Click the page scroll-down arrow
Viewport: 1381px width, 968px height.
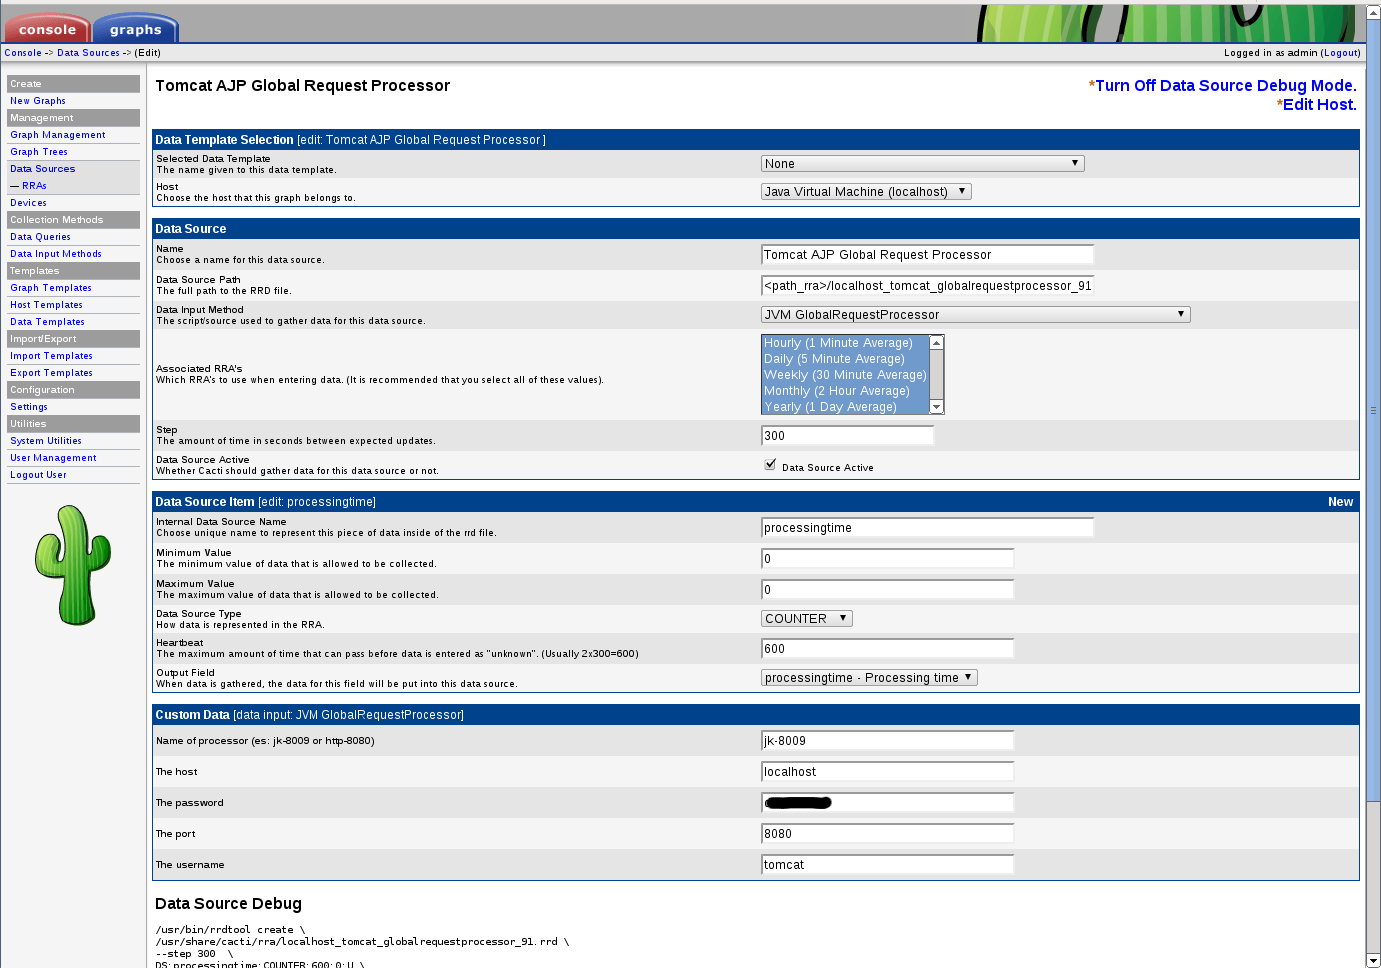[x=1373, y=960]
